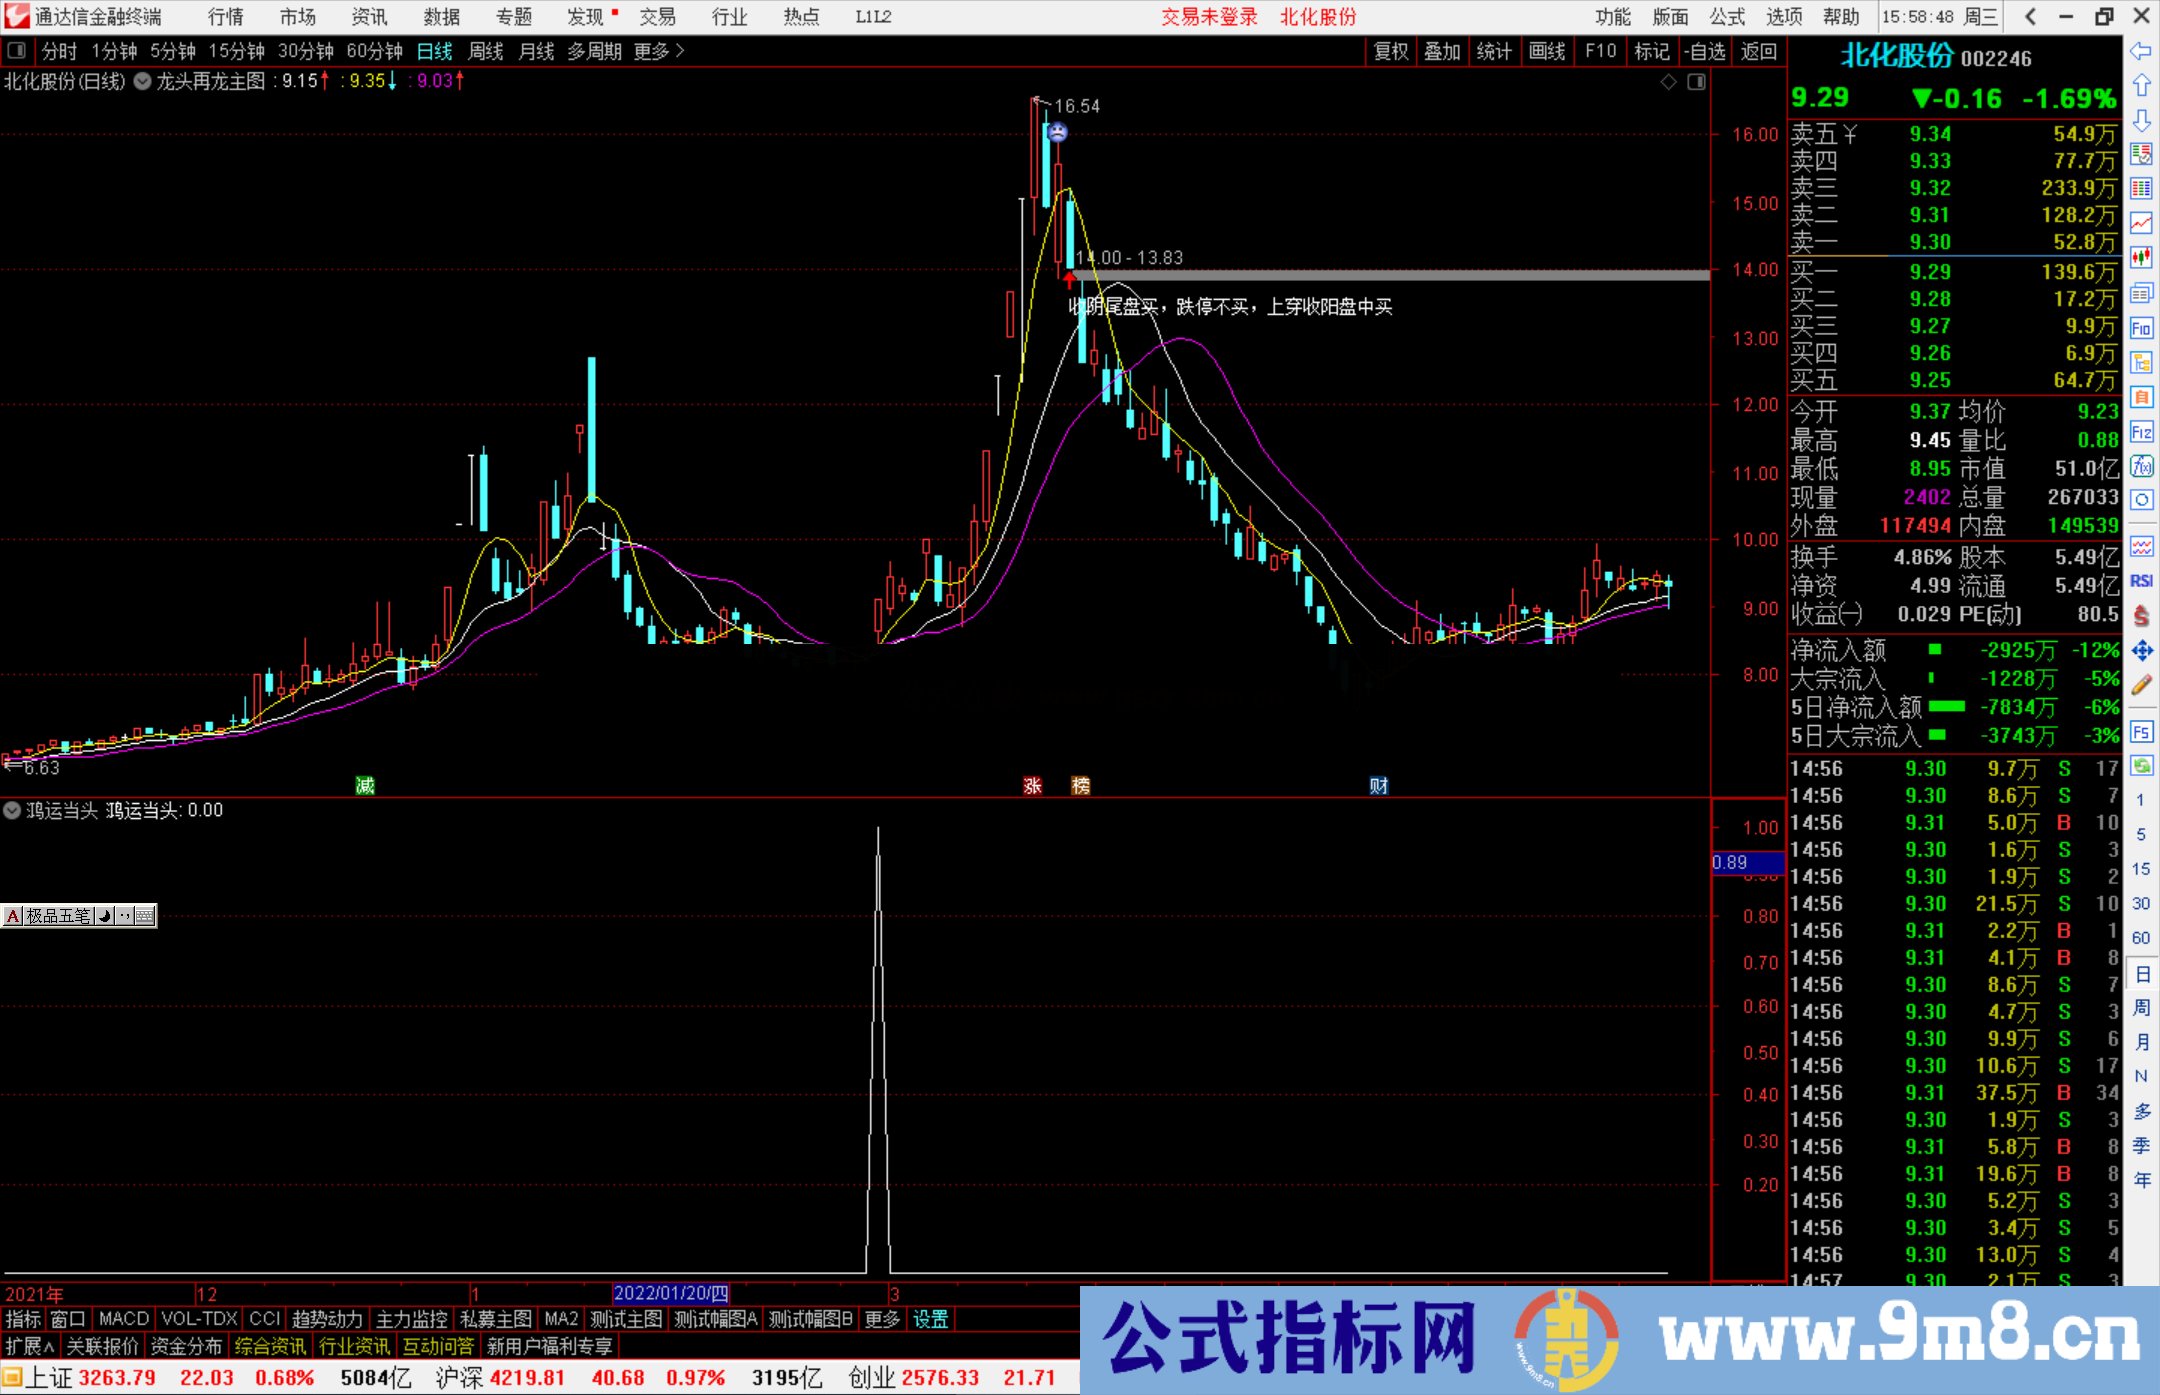
Task: Click the 设置 settings link
Action: pos(930,1319)
